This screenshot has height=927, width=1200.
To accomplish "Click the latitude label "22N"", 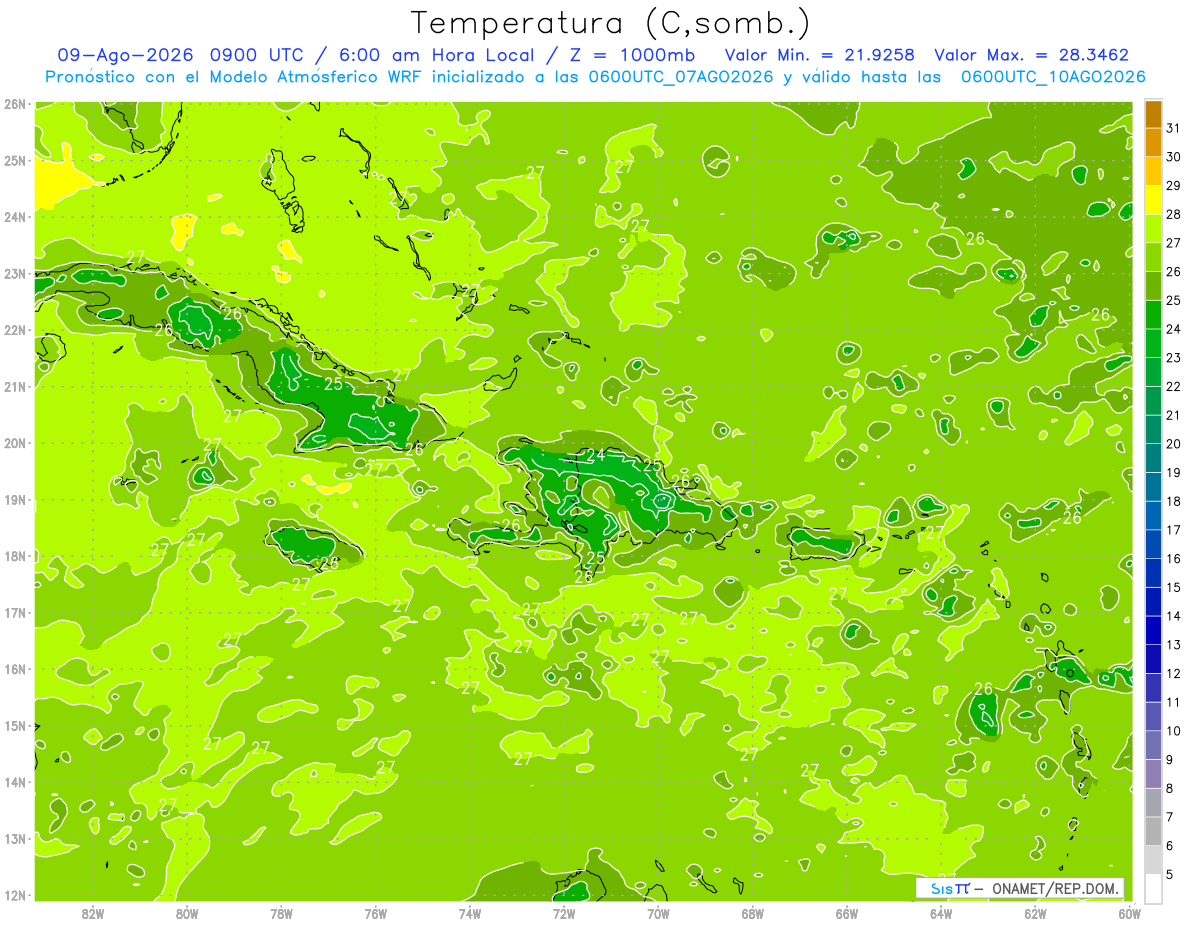I will click(15, 330).
